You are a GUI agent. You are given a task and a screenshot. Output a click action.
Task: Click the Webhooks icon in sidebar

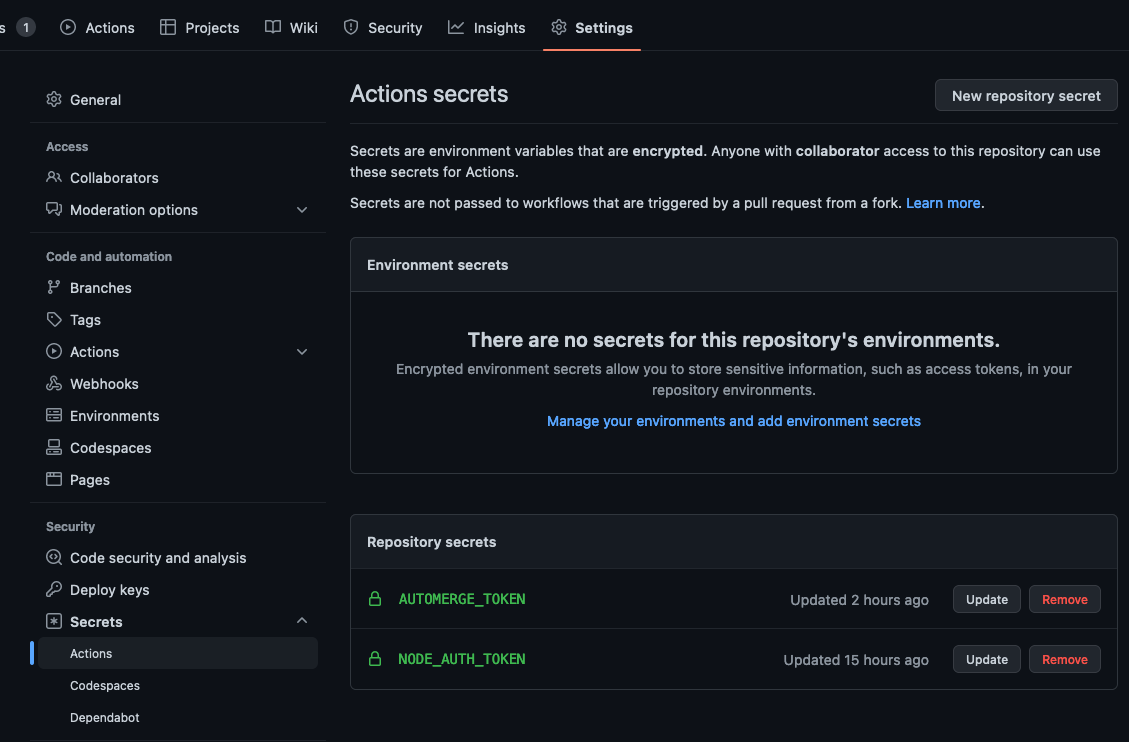coord(54,383)
